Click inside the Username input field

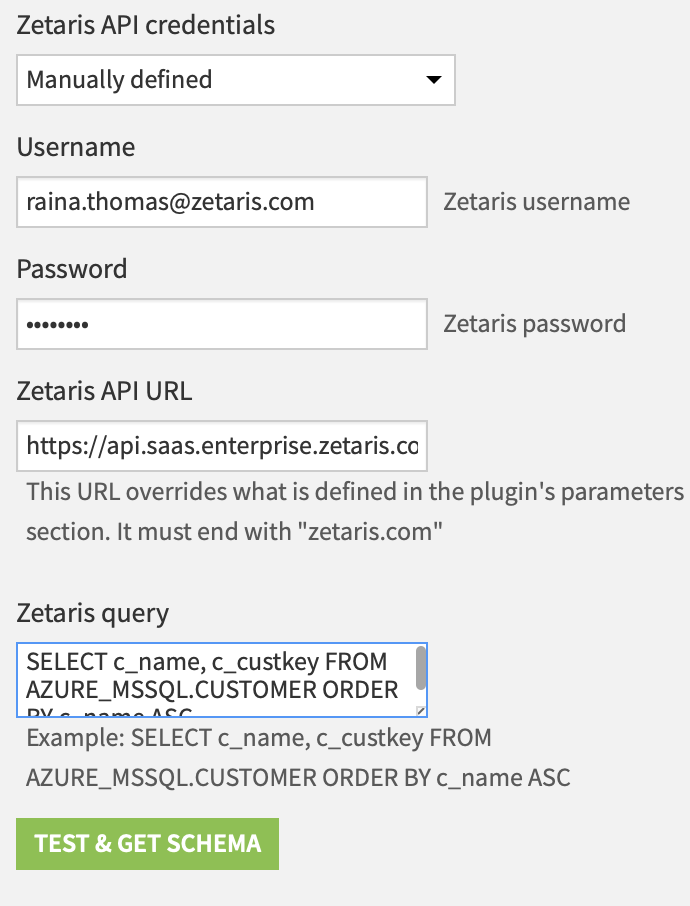coord(220,202)
